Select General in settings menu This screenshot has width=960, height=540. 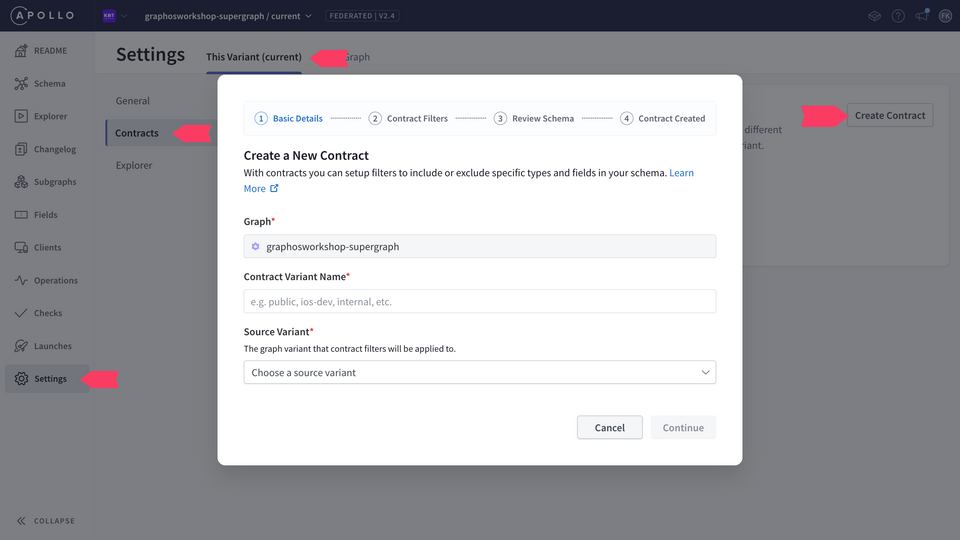click(132, 100)
